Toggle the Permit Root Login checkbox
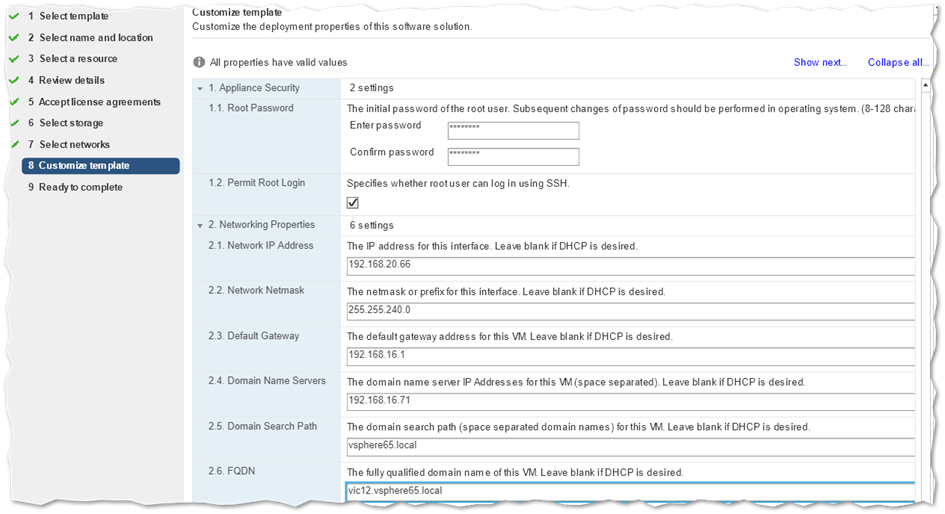 tap(353, 202)
